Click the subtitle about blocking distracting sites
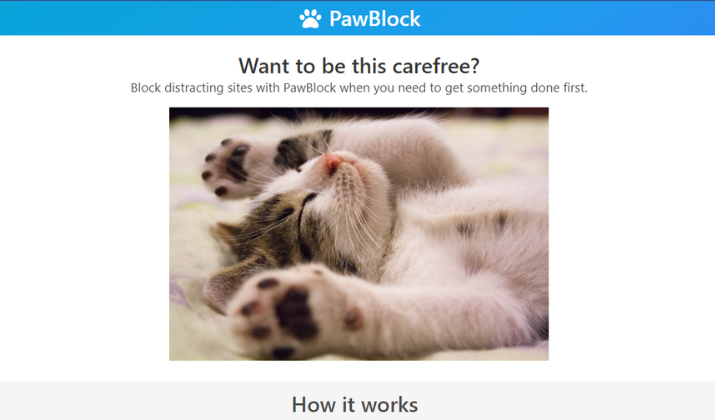 pos(359,88)
